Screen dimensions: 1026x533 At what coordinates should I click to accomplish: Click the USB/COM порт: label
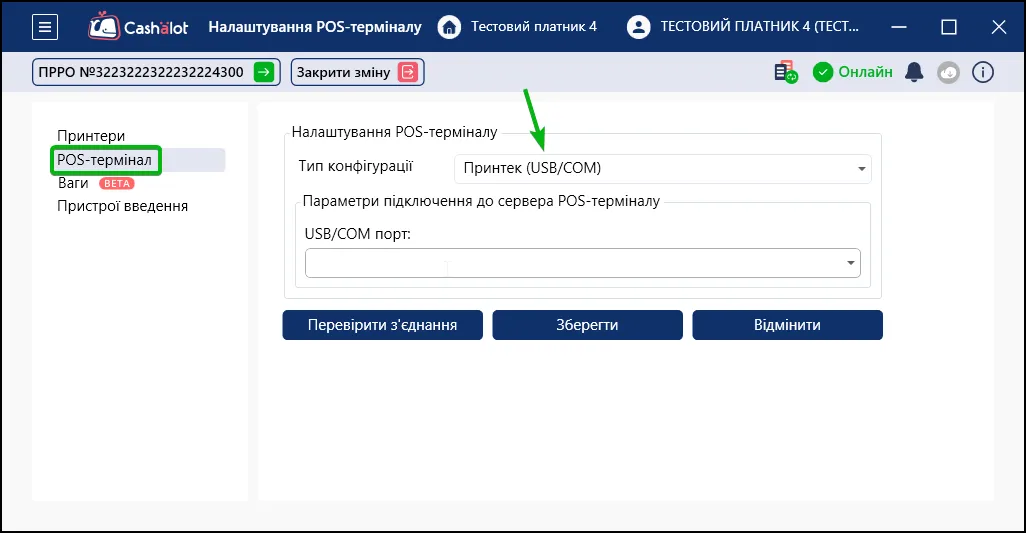(358, 233)
